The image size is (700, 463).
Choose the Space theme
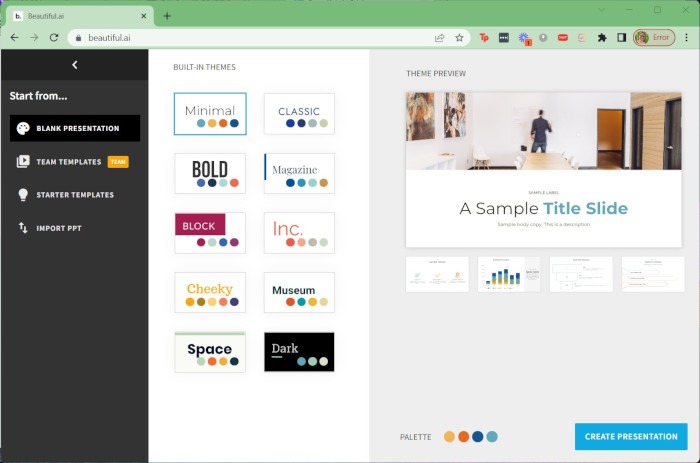[x=210, y=352]
